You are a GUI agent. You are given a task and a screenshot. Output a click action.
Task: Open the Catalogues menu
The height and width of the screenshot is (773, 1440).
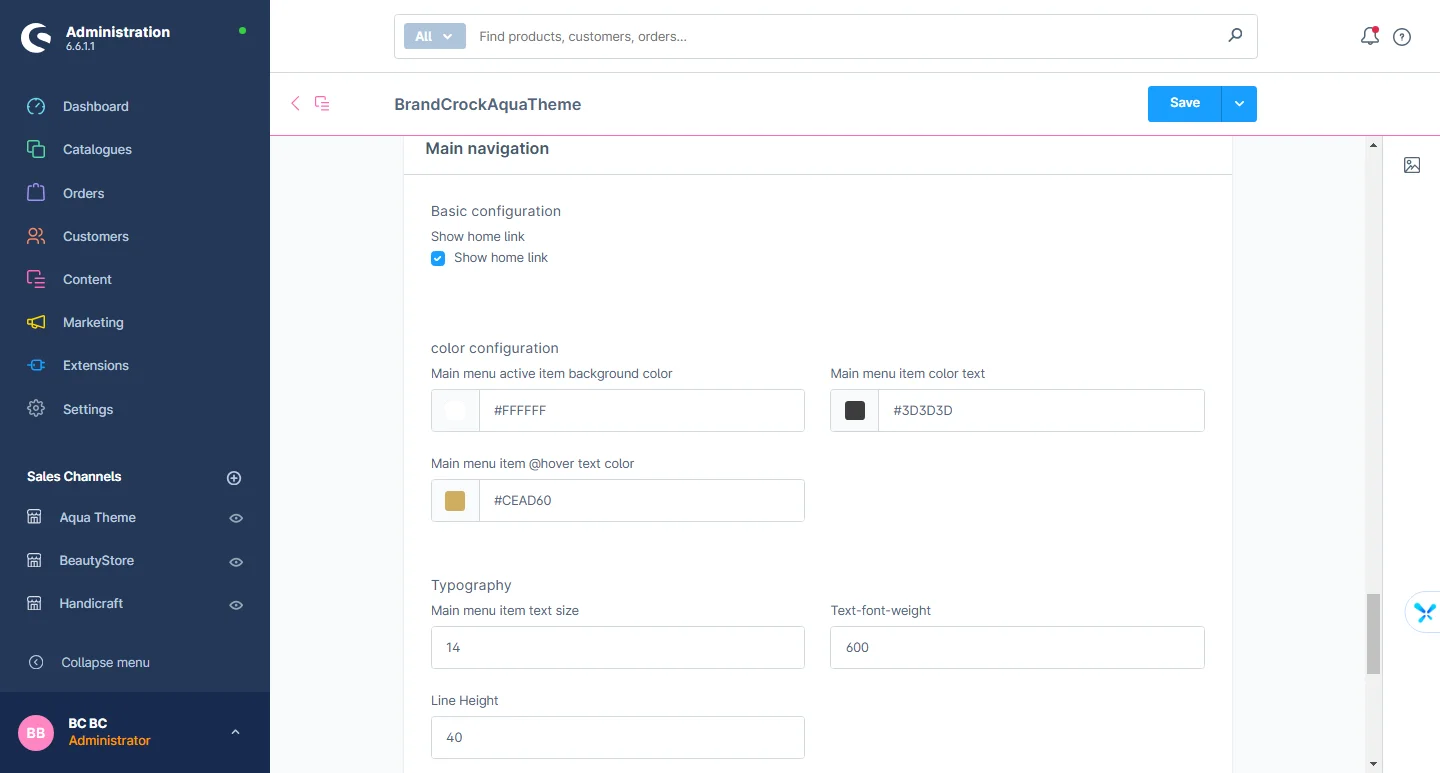(x=97, y=150)
